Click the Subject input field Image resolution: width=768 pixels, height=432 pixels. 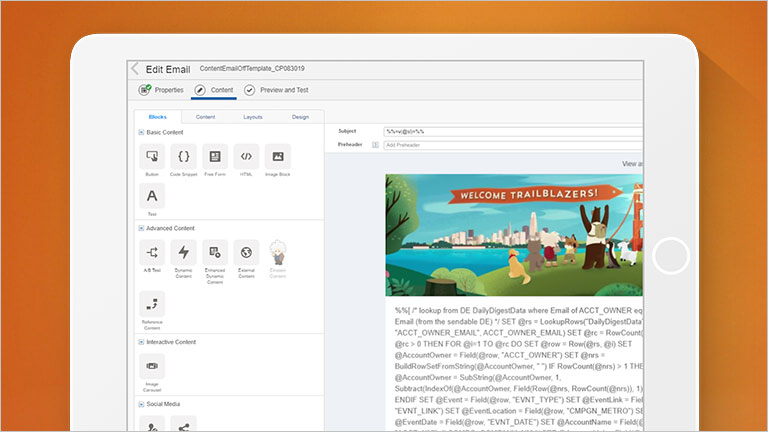(x=513, y=131)
